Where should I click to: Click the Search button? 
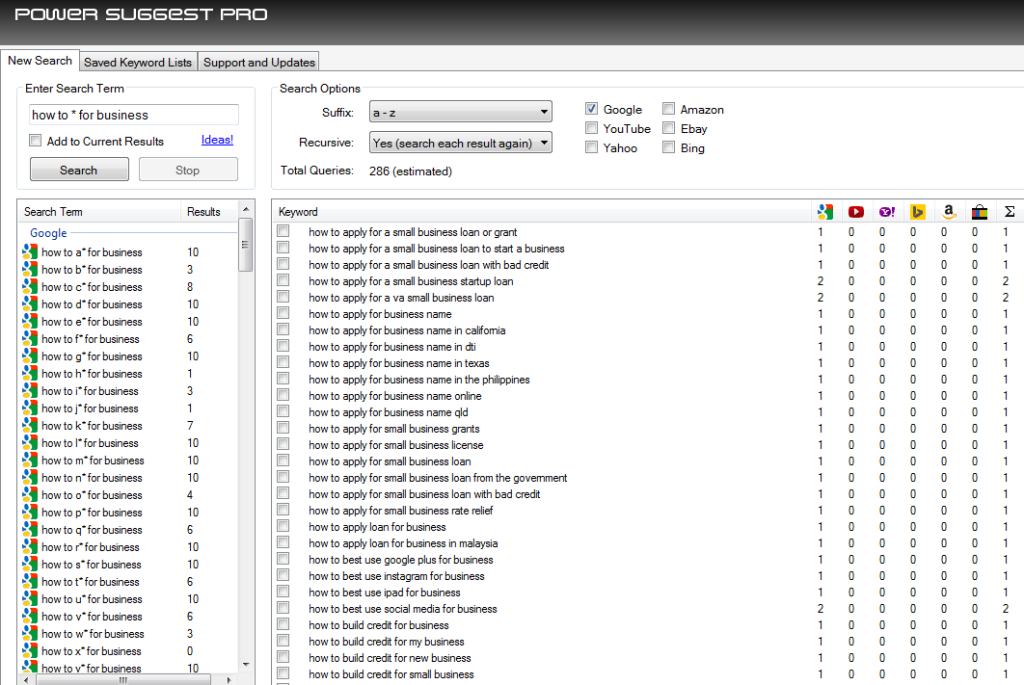pos(79,170)
